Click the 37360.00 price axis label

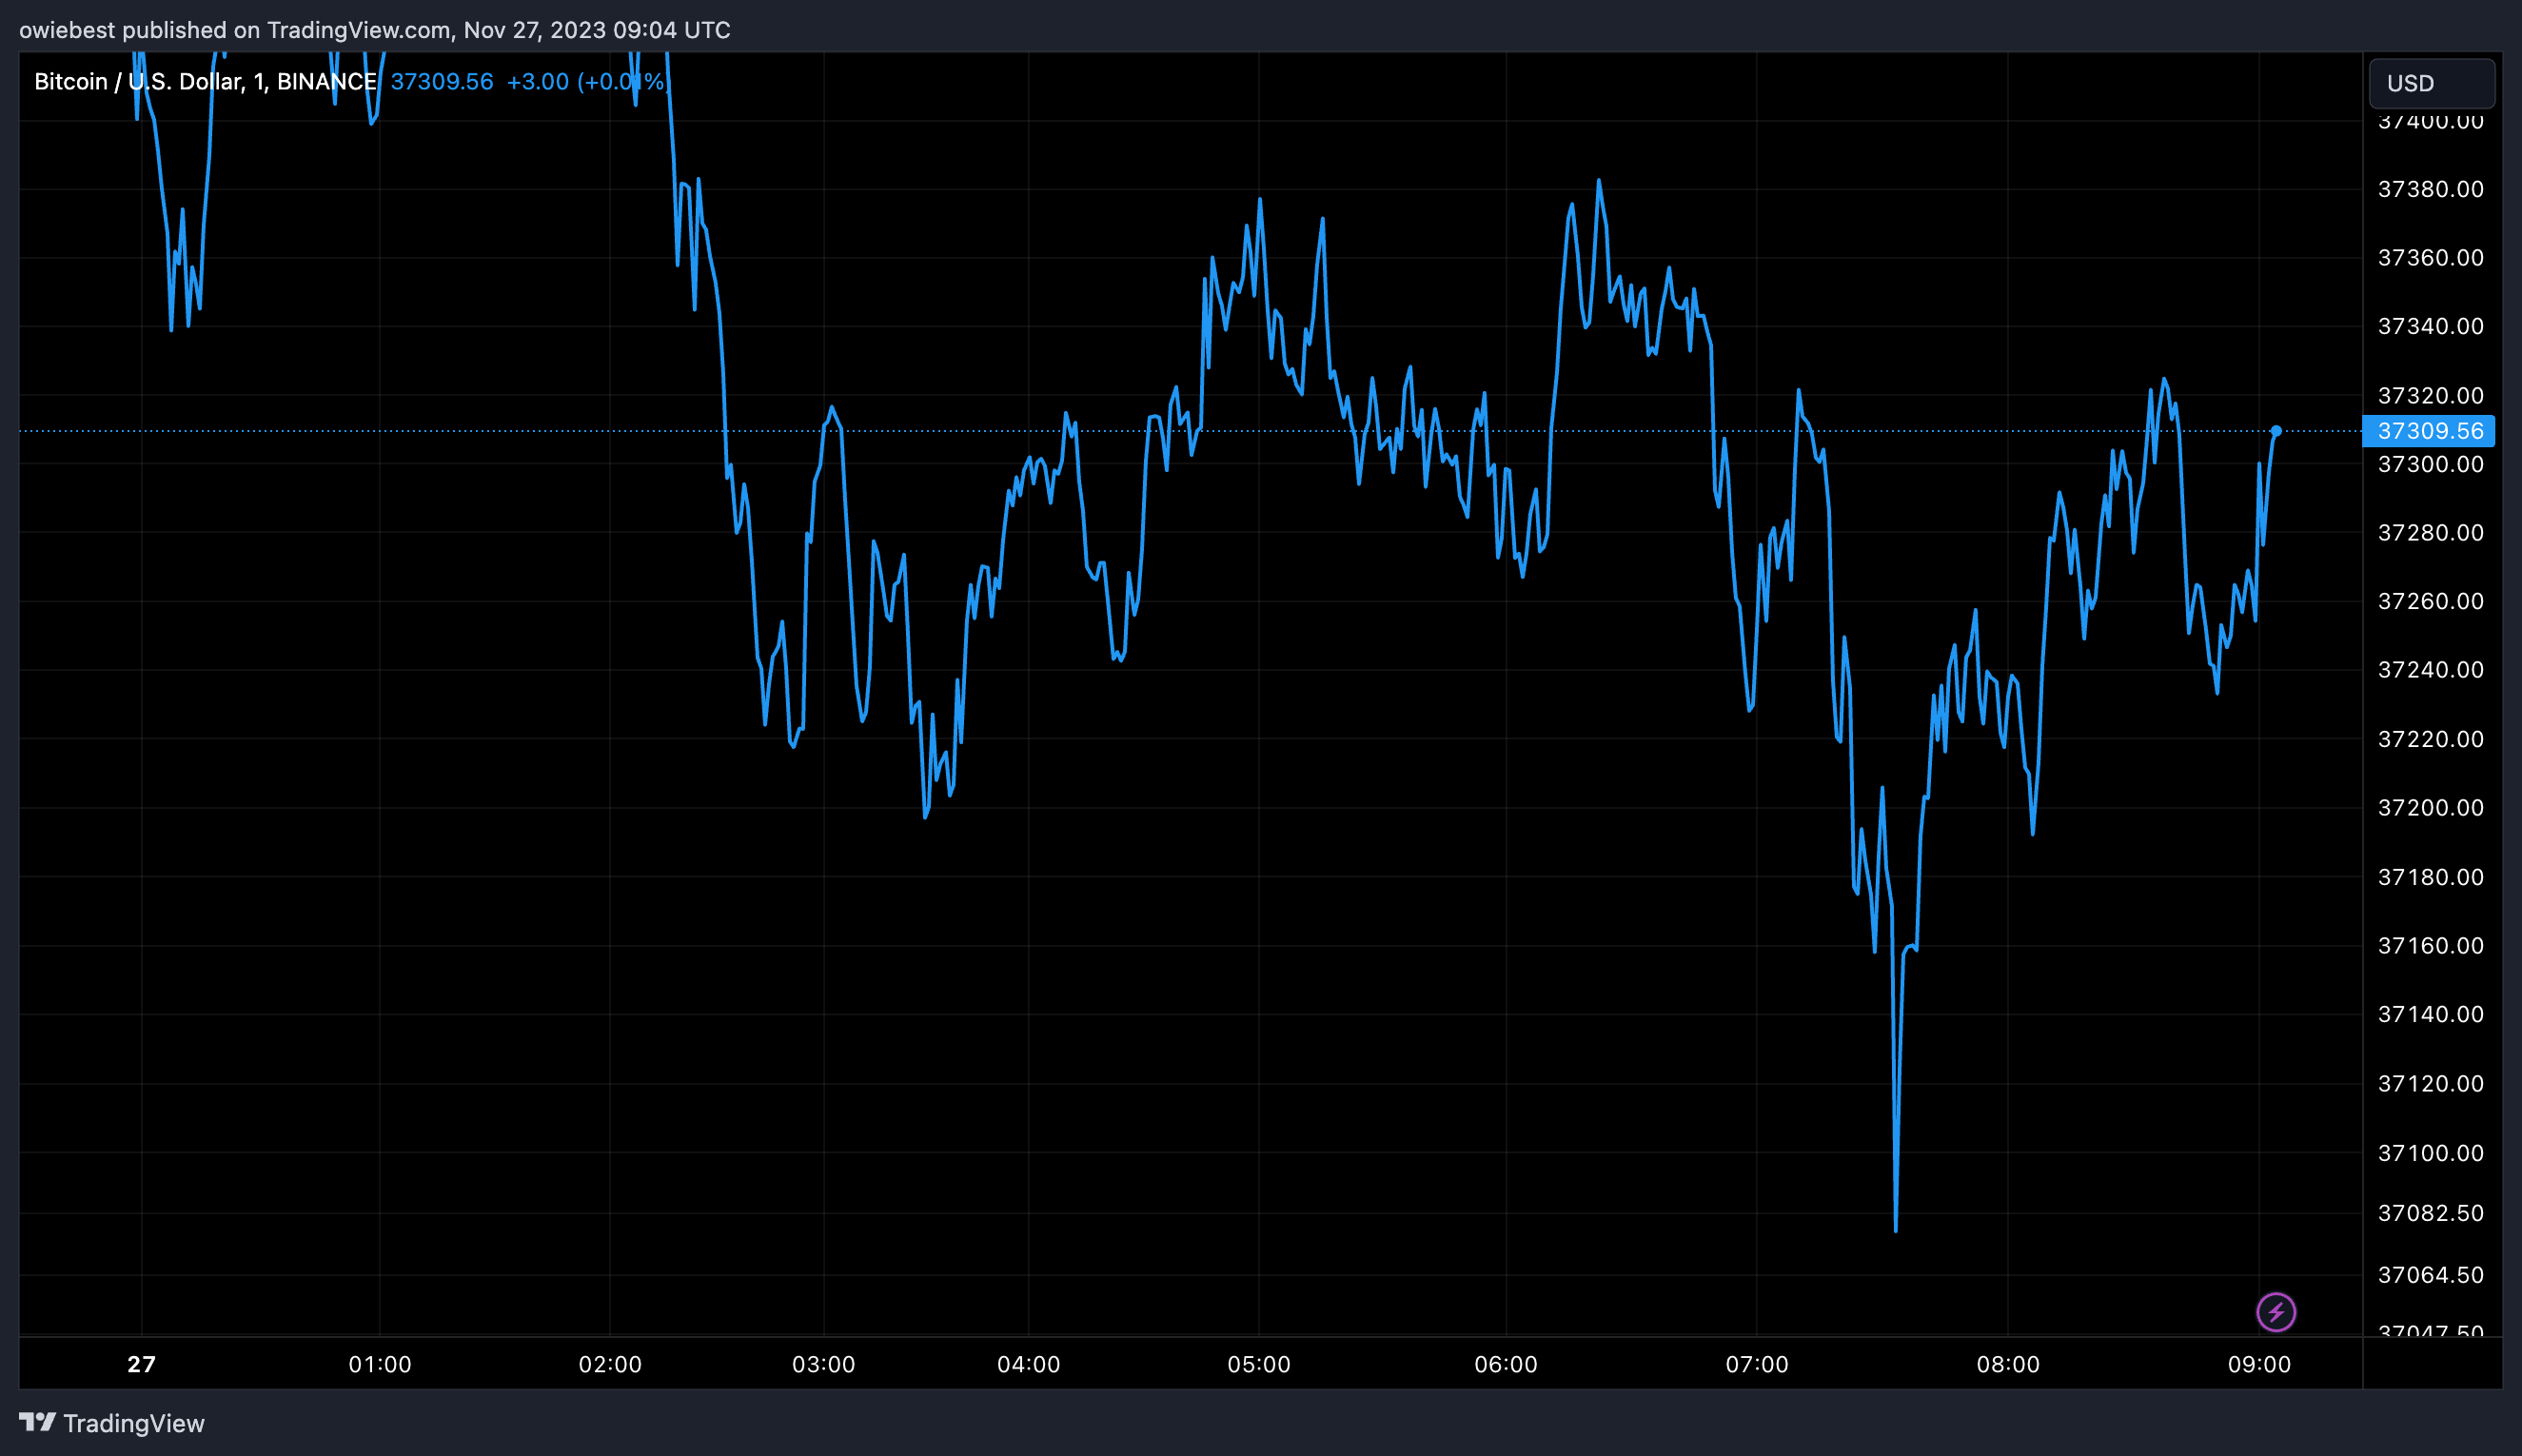[x=2431, y=258]
